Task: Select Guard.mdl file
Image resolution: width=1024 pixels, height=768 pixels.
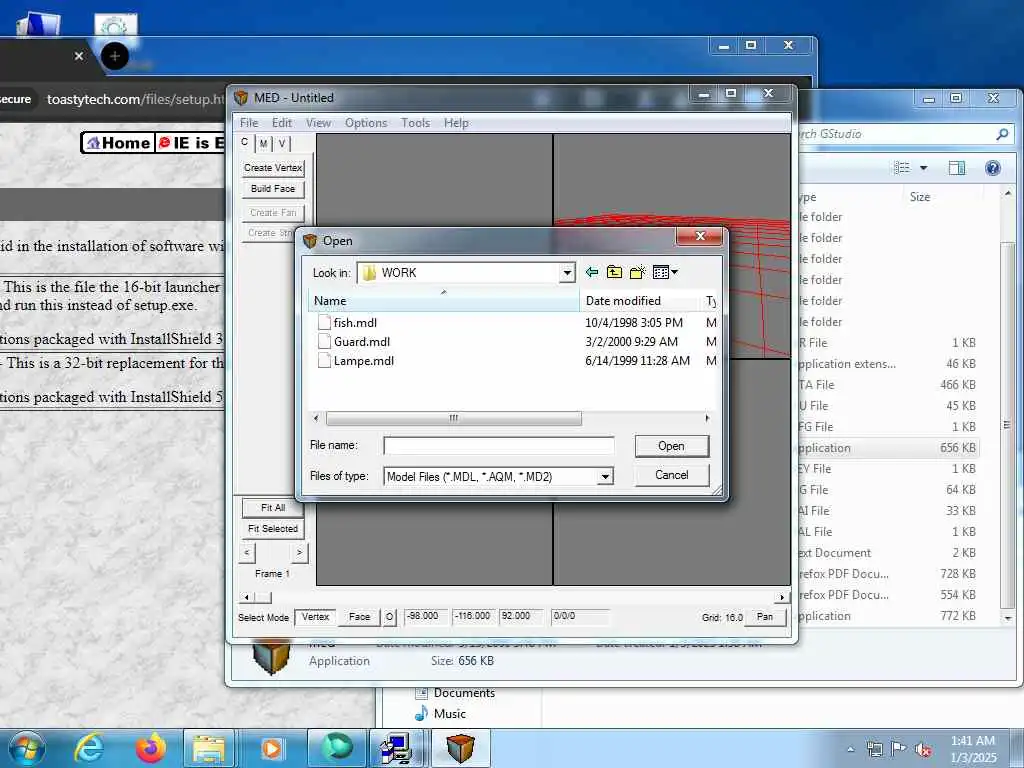Action: 361,342
